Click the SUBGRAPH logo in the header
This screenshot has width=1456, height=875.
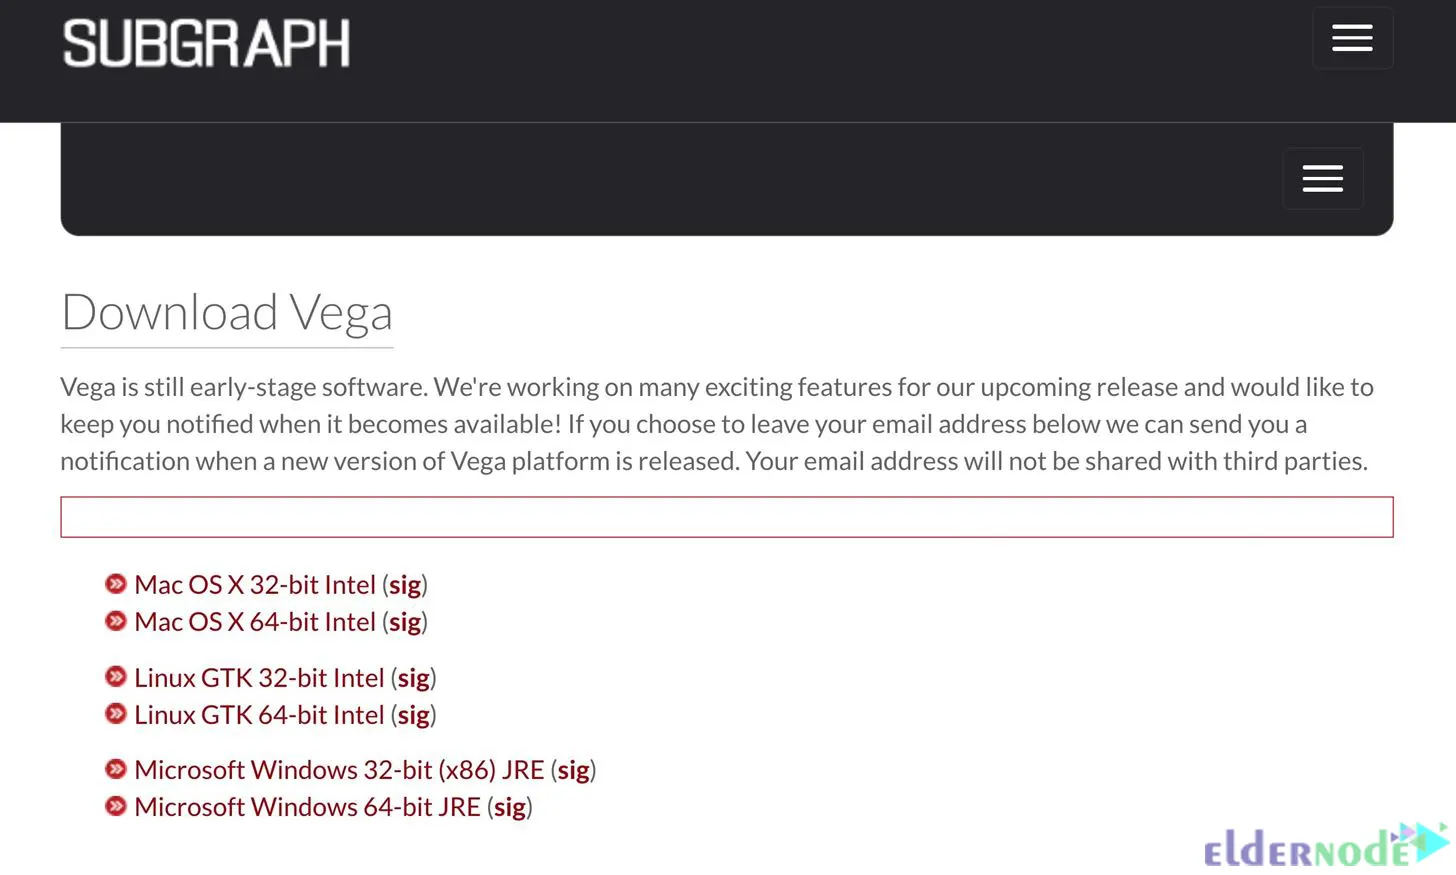(x=206, y=42)
